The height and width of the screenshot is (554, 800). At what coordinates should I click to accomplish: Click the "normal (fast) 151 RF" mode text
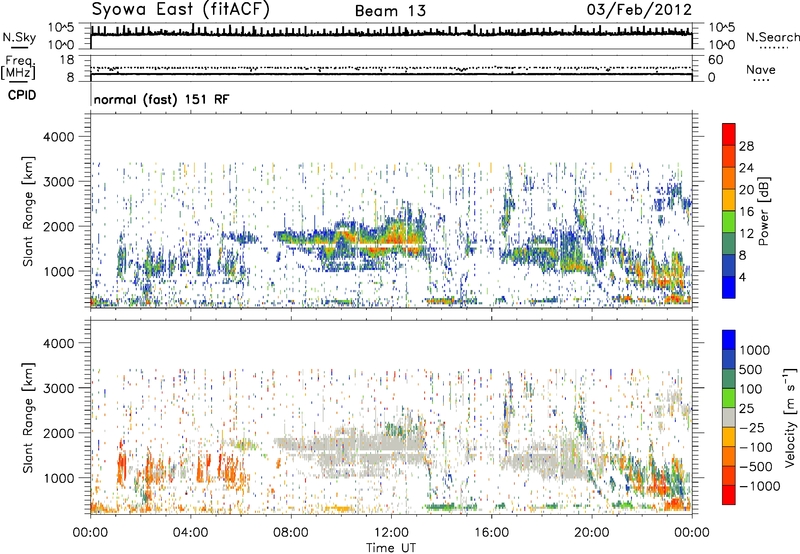click(161, 99)
